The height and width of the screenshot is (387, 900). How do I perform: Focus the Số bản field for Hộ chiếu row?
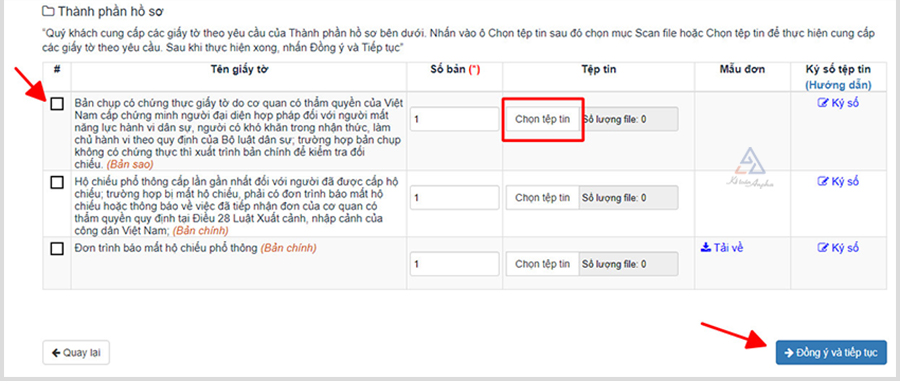click(x=455, y=198)
